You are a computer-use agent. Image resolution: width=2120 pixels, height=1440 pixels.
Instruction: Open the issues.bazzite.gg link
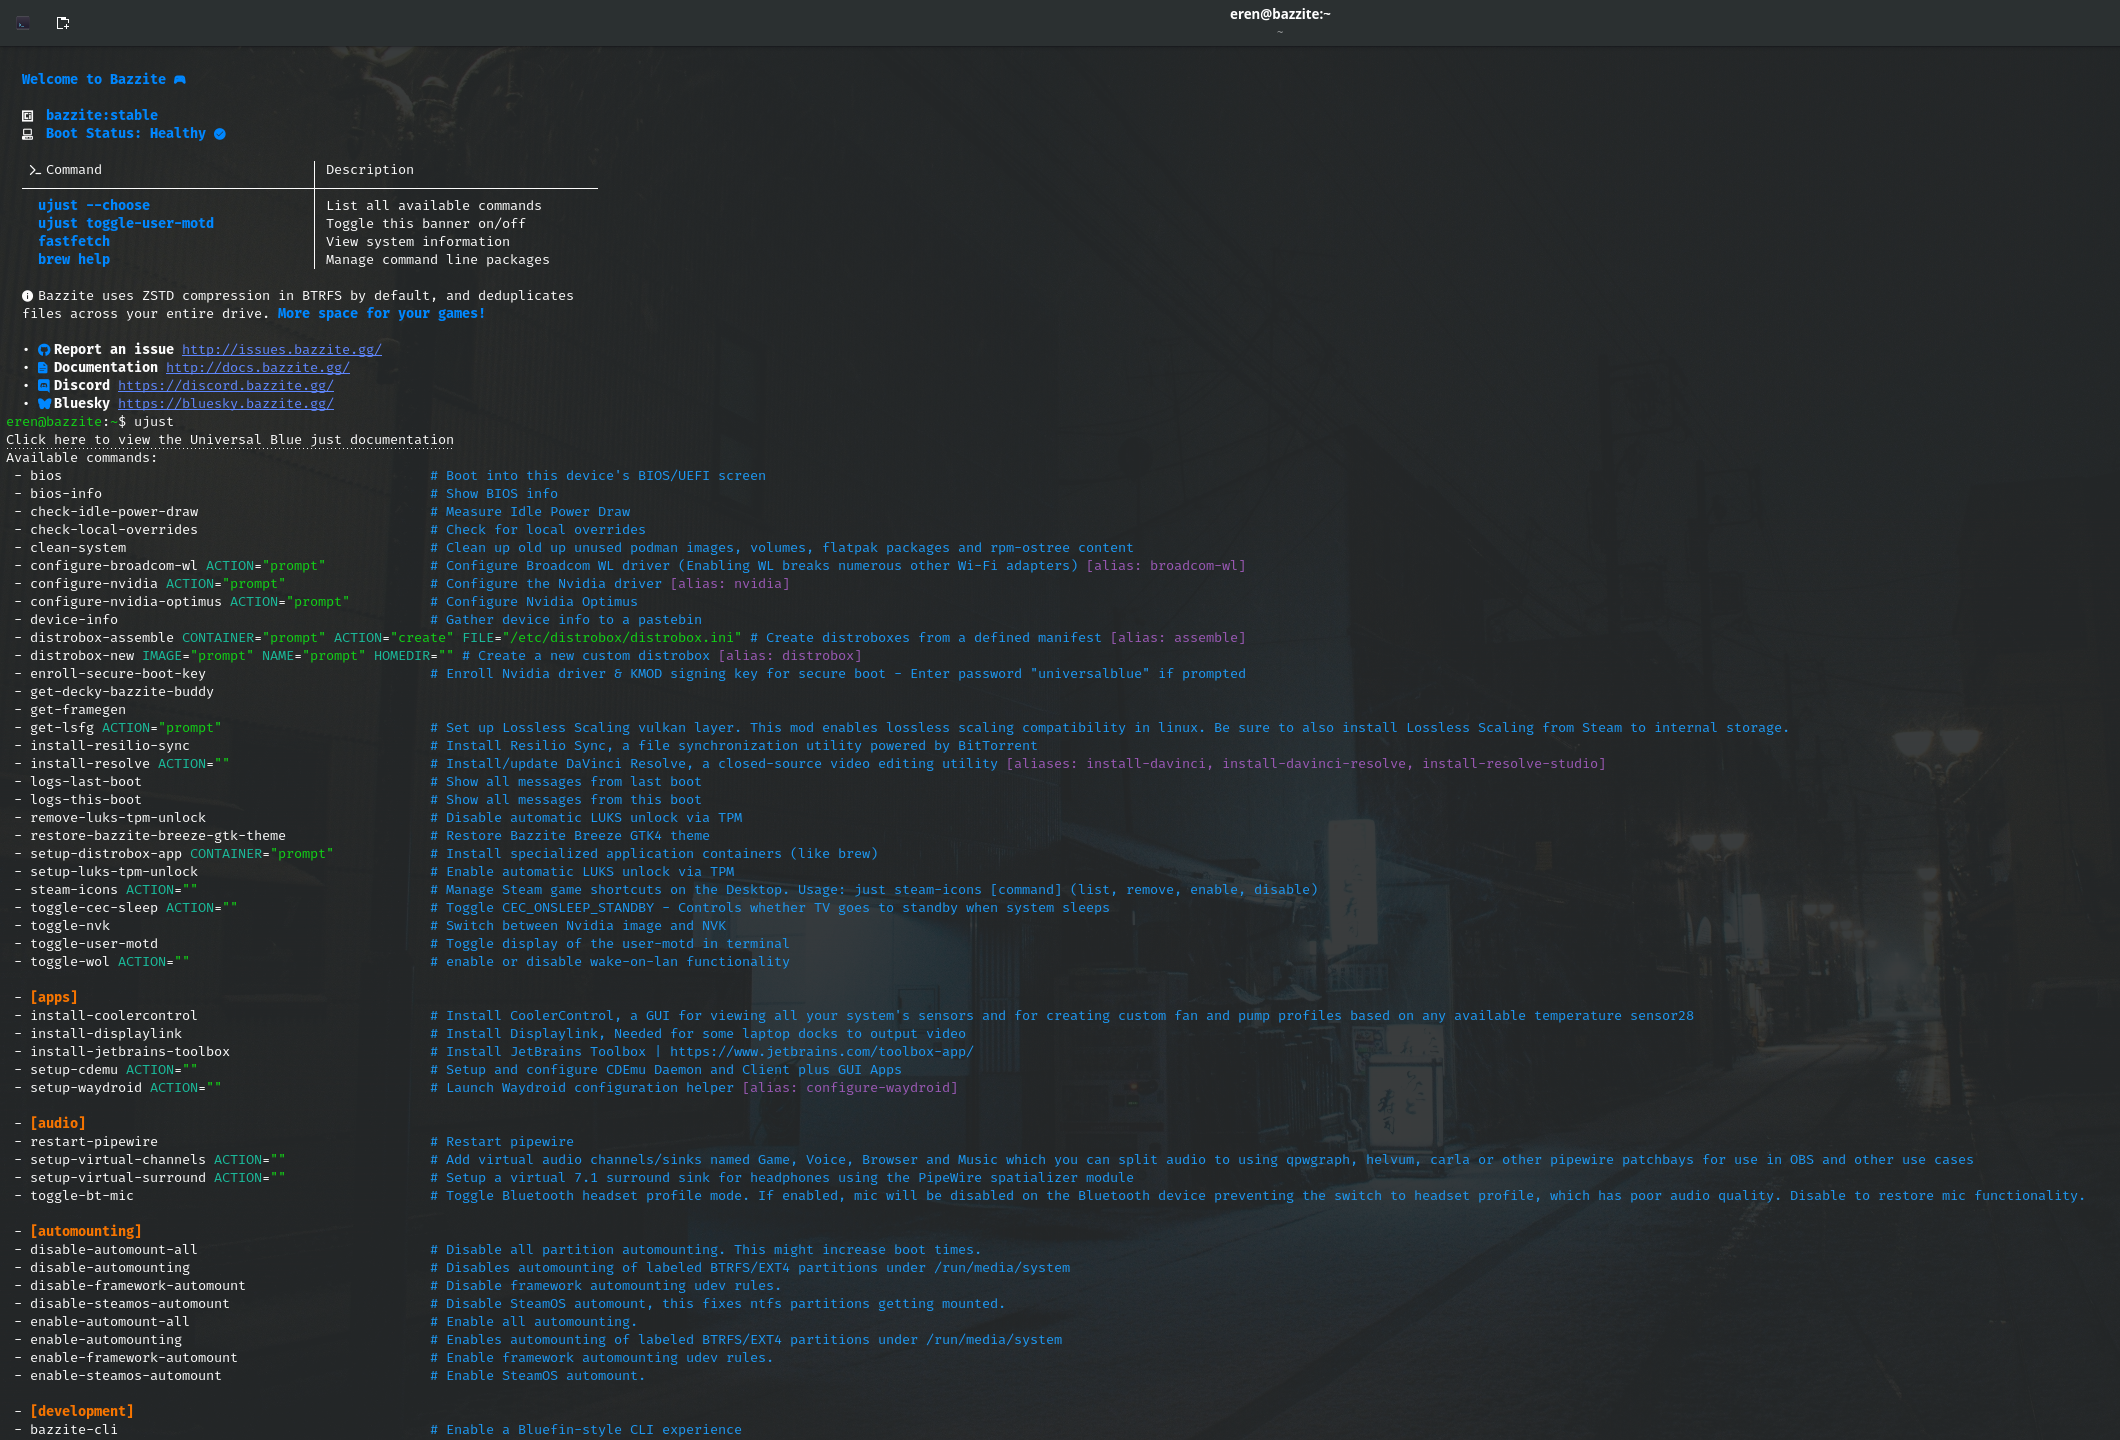tap(281, 350)
